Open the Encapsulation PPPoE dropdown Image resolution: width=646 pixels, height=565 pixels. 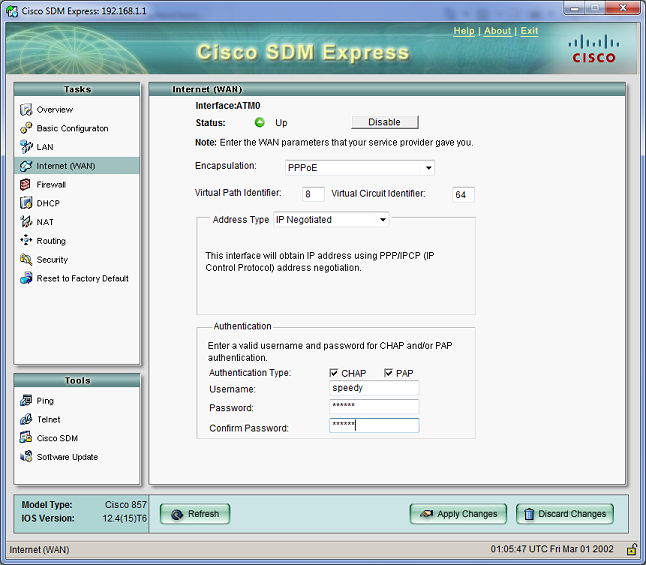point(360,168)
